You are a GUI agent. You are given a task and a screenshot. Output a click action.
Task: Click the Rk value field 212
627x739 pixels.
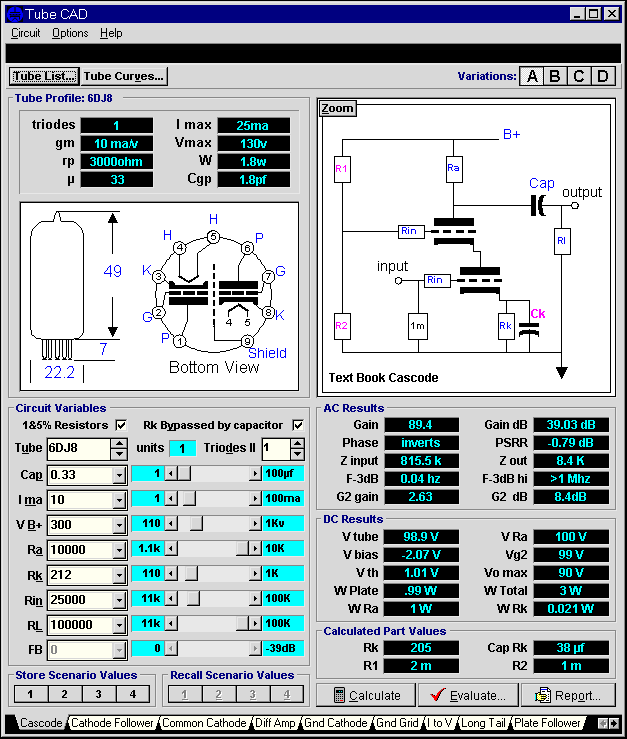pos(80,575)
